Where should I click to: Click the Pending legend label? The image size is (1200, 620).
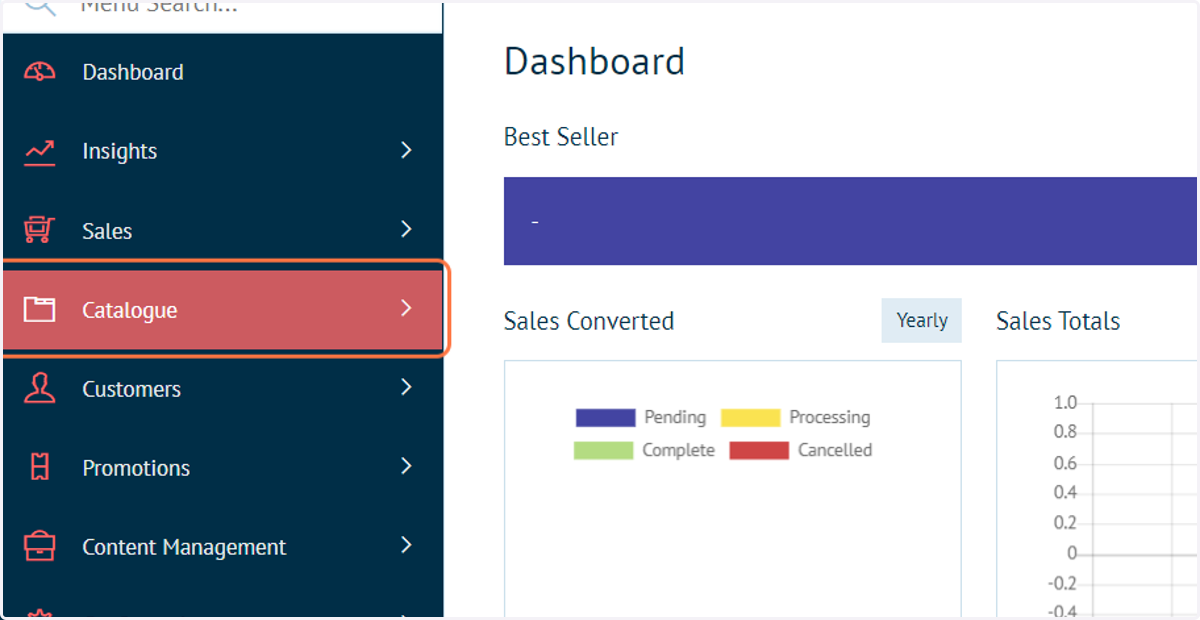point(675,417)
